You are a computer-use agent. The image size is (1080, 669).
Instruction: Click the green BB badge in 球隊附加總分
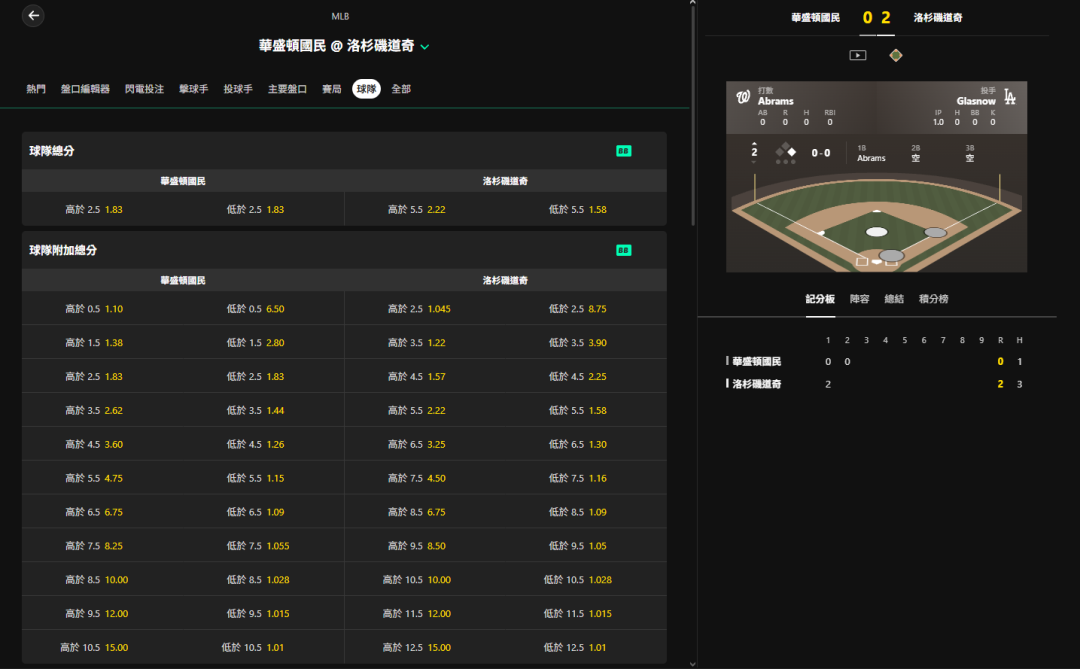(623, 250)
